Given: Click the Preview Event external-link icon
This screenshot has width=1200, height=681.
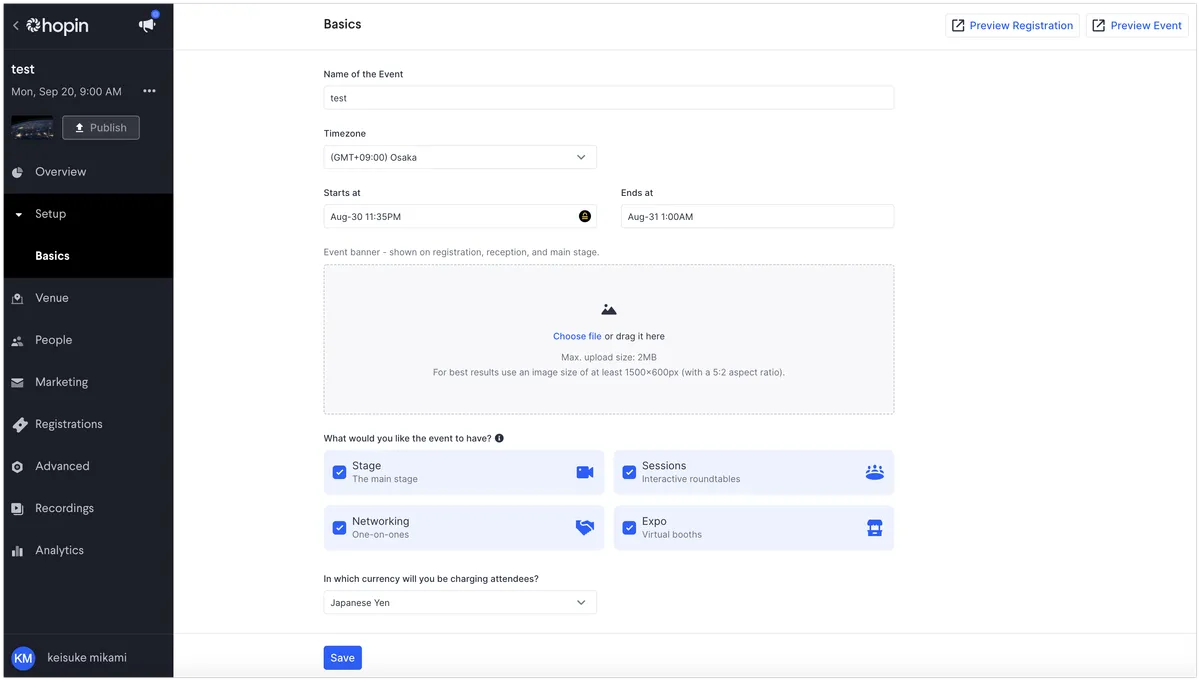Looking at the screenshot, I should tap(1099, 25).
